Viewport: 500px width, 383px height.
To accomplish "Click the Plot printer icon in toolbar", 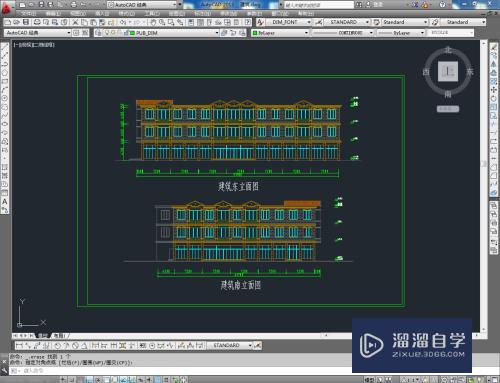I will 37,22.
